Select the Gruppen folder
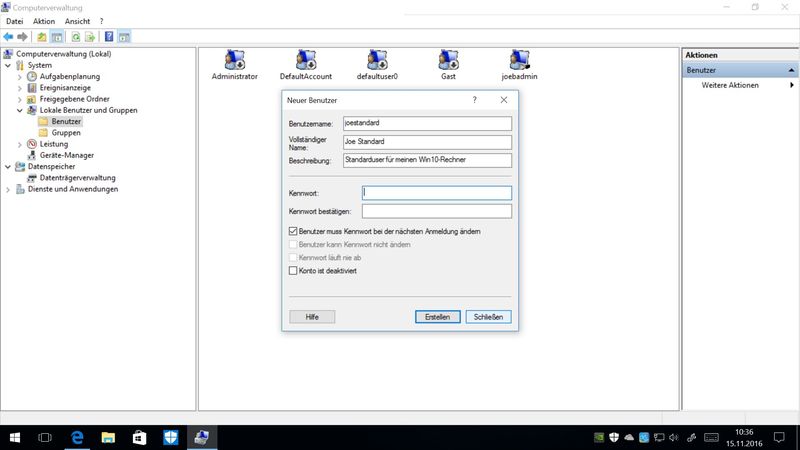 click(66, 133)
